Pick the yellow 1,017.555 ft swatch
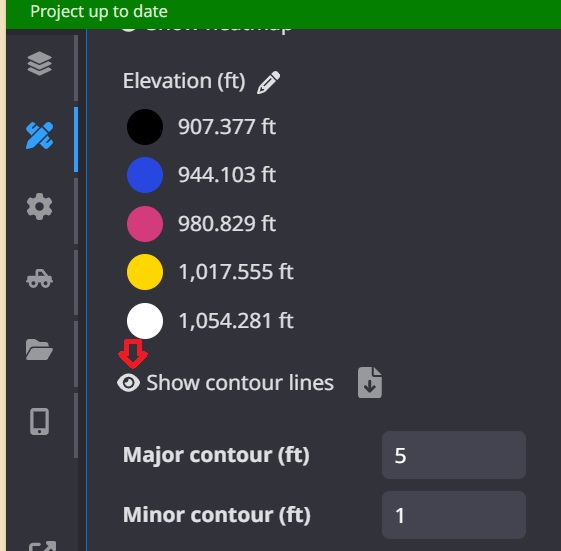 point(145,272)
